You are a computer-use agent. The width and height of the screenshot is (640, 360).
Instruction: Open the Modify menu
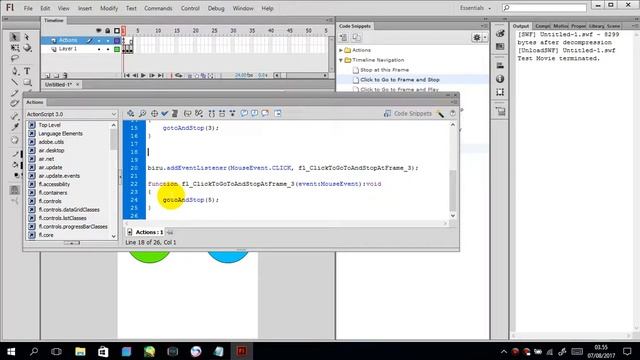[109, 8]
